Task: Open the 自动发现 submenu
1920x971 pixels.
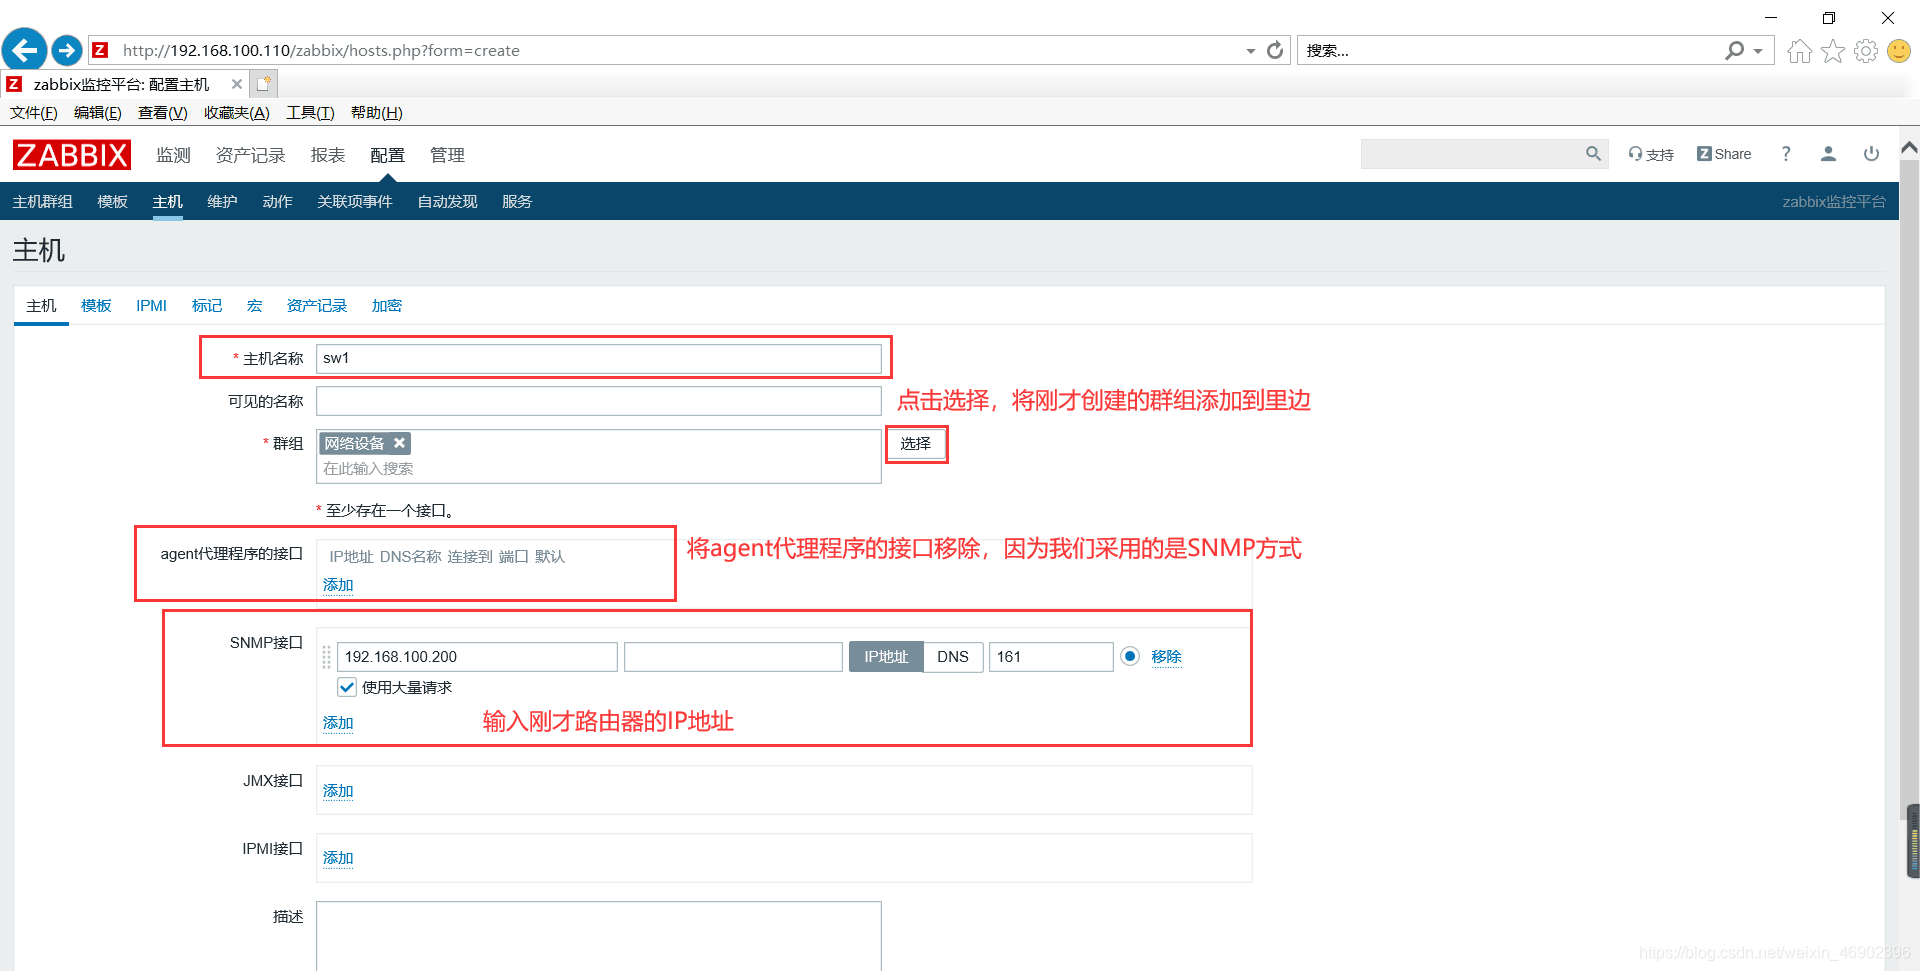Action: click(447, 201)
